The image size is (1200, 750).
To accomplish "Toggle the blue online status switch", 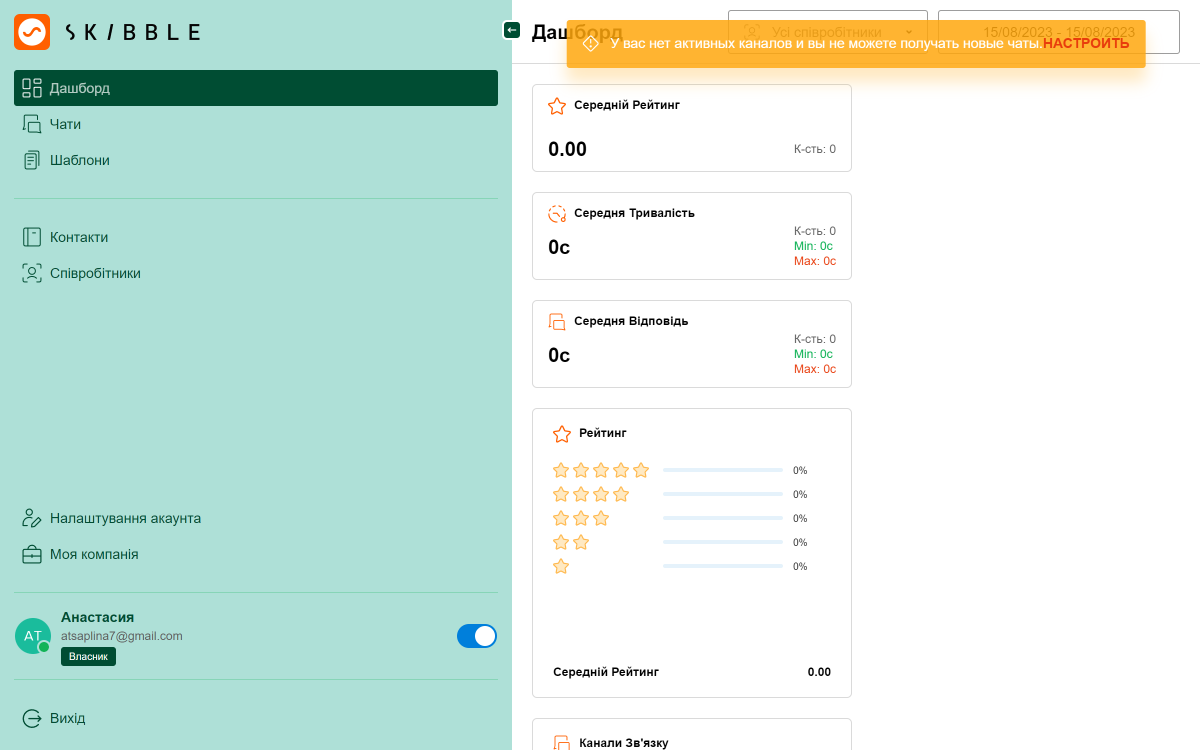I will (x=477, y=636).
